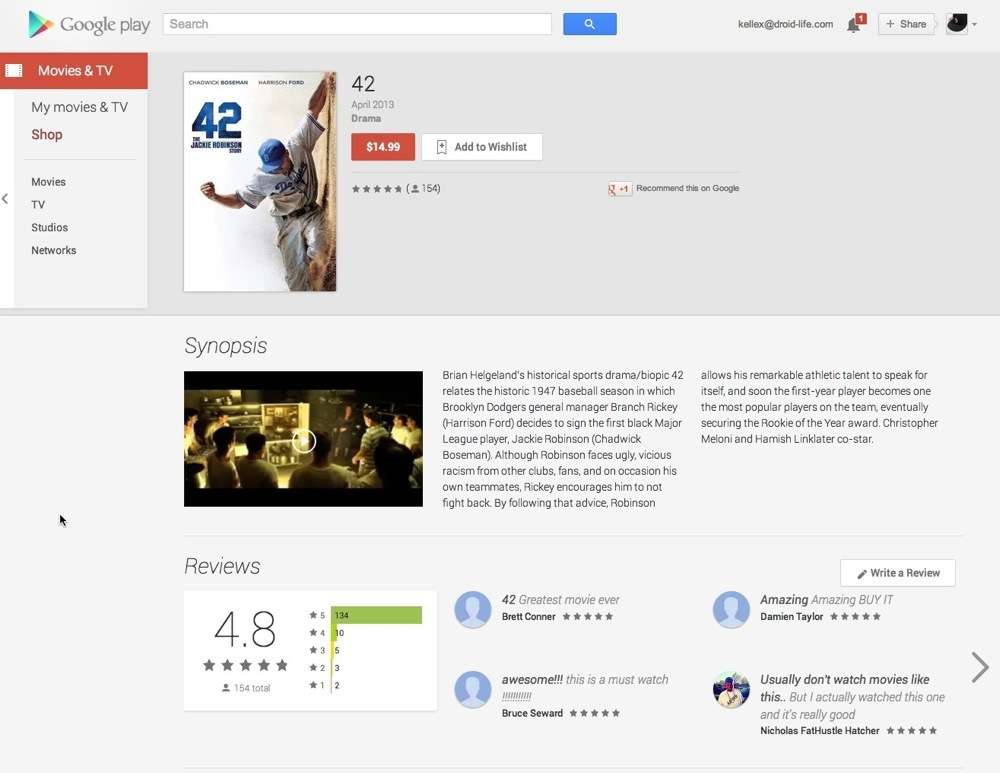The image size is (1000, 773).
Task: Open My movies & TV section
Action: pos(79,107)
